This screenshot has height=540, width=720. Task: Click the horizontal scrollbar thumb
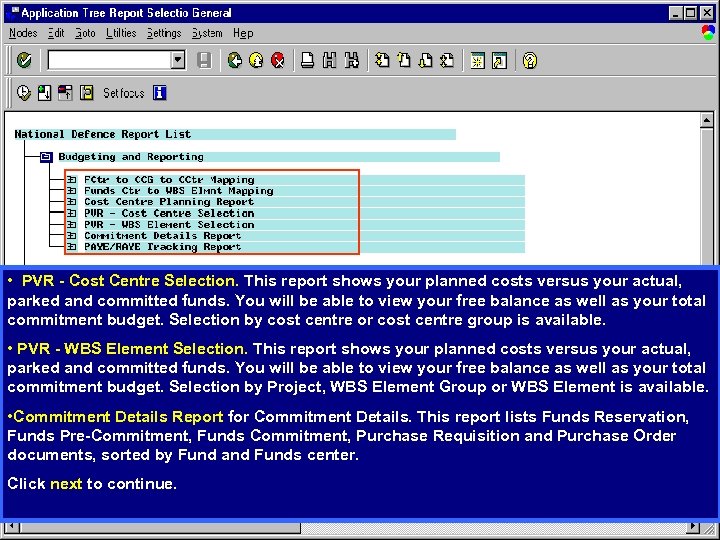160,528
